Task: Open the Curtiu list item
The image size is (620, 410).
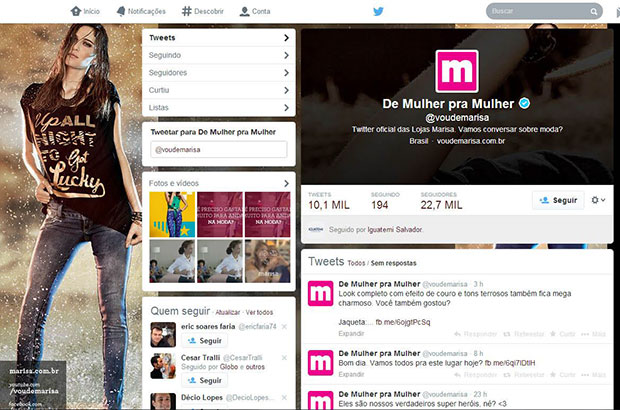Action: 219,90
